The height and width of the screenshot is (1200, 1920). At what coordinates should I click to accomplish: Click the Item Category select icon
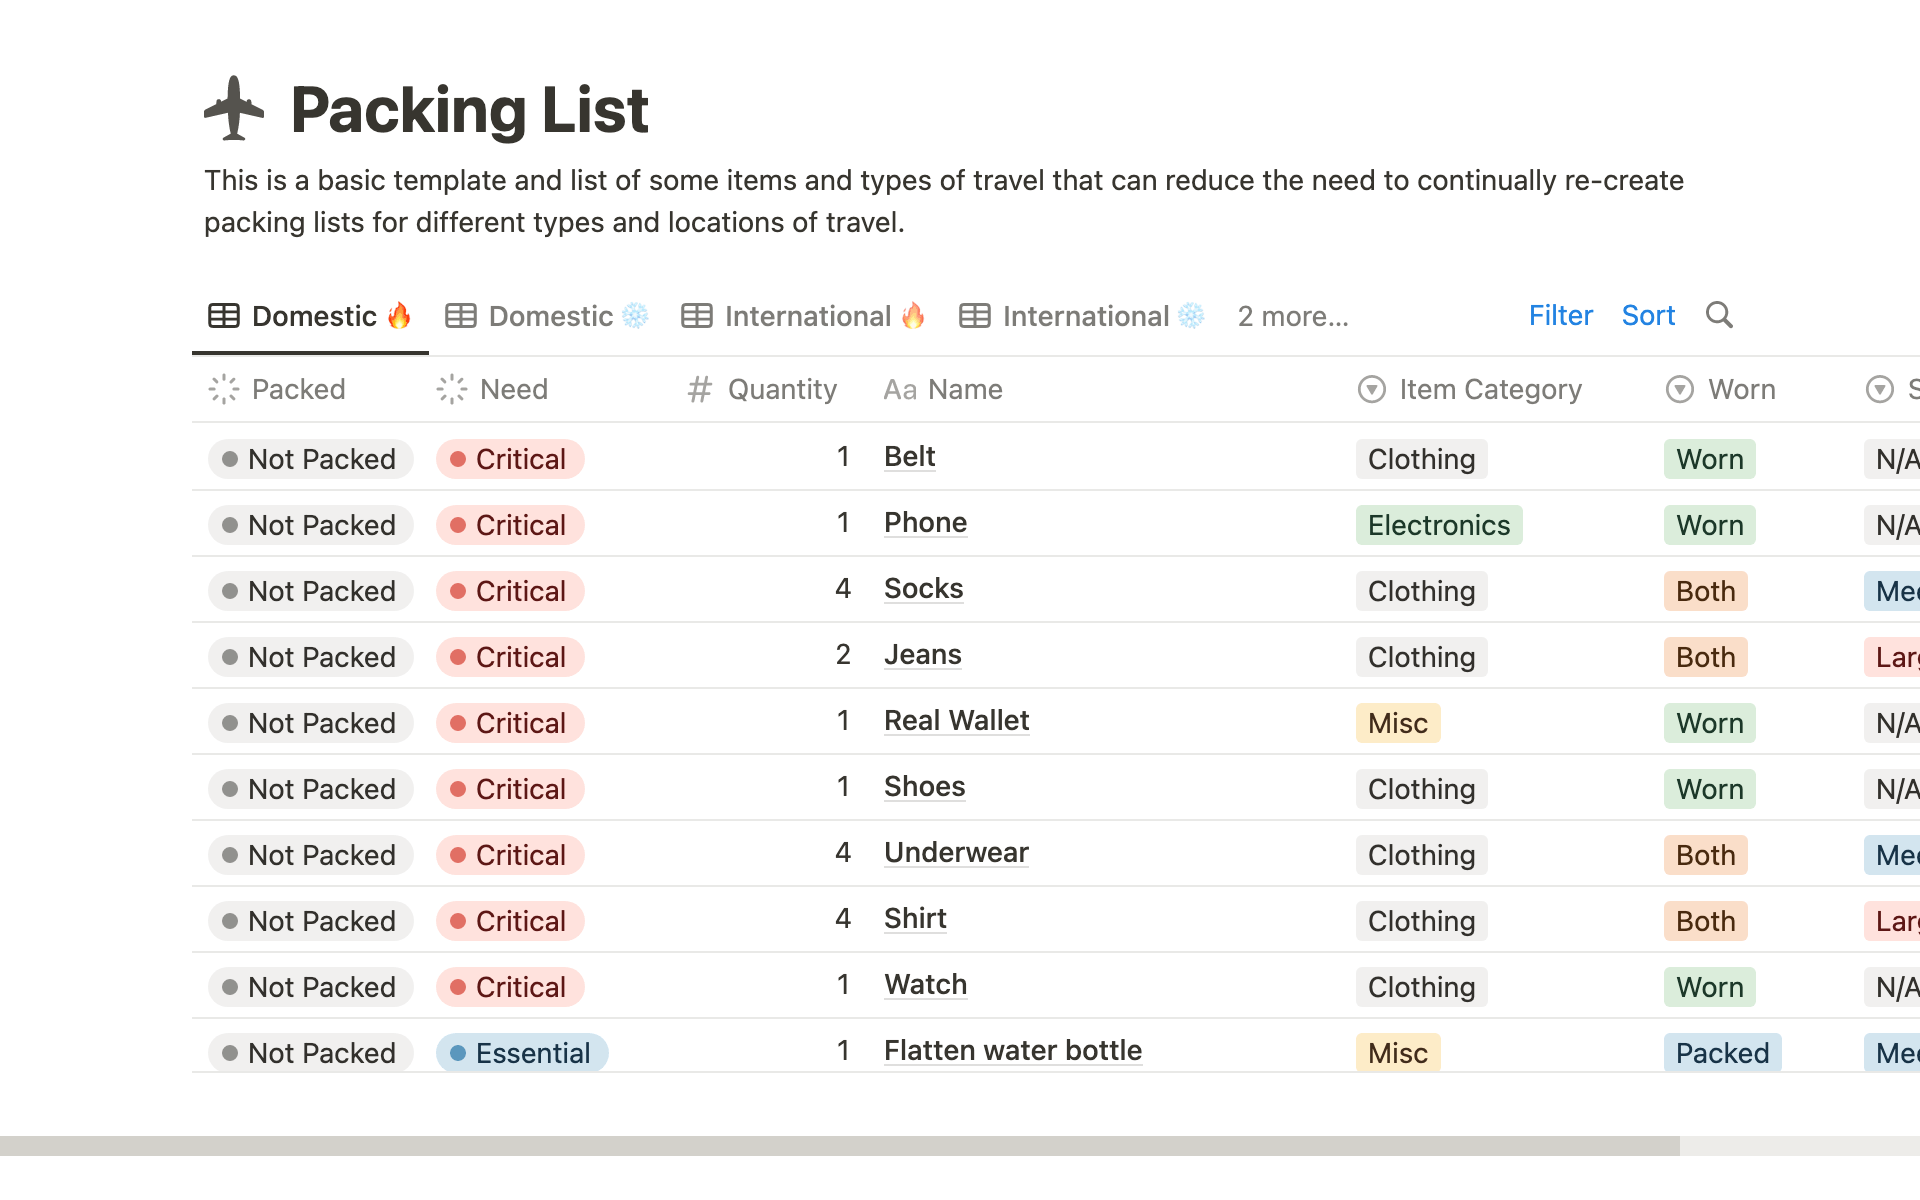pyautogui.click(x=1372, y=389)
